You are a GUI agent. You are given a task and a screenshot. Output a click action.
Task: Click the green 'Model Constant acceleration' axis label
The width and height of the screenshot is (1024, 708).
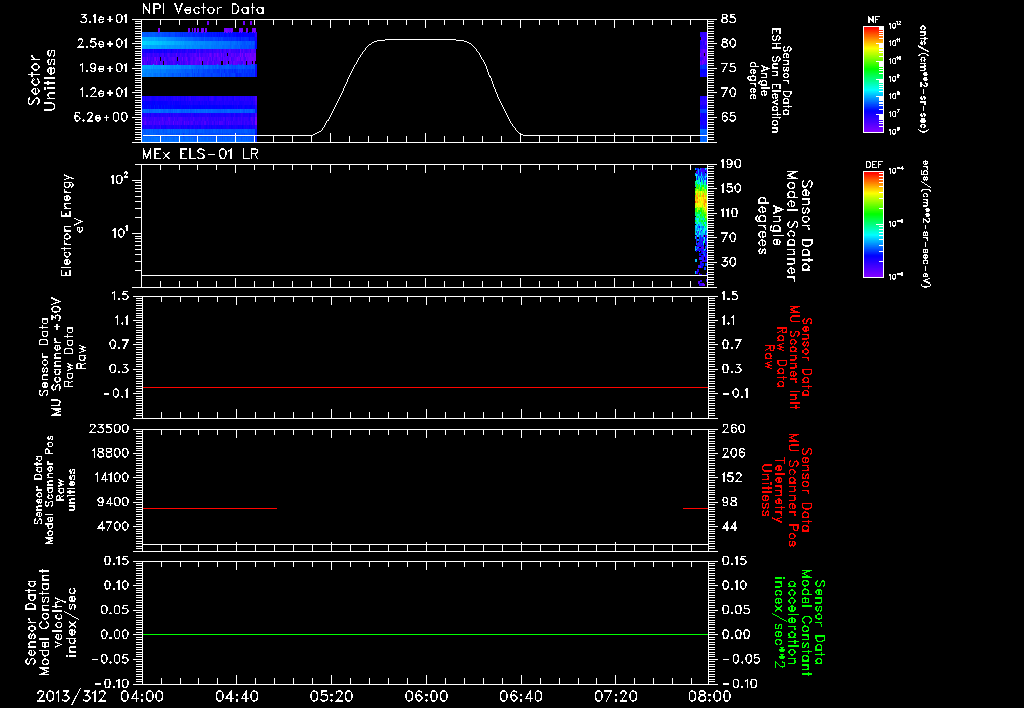(798, 622)
